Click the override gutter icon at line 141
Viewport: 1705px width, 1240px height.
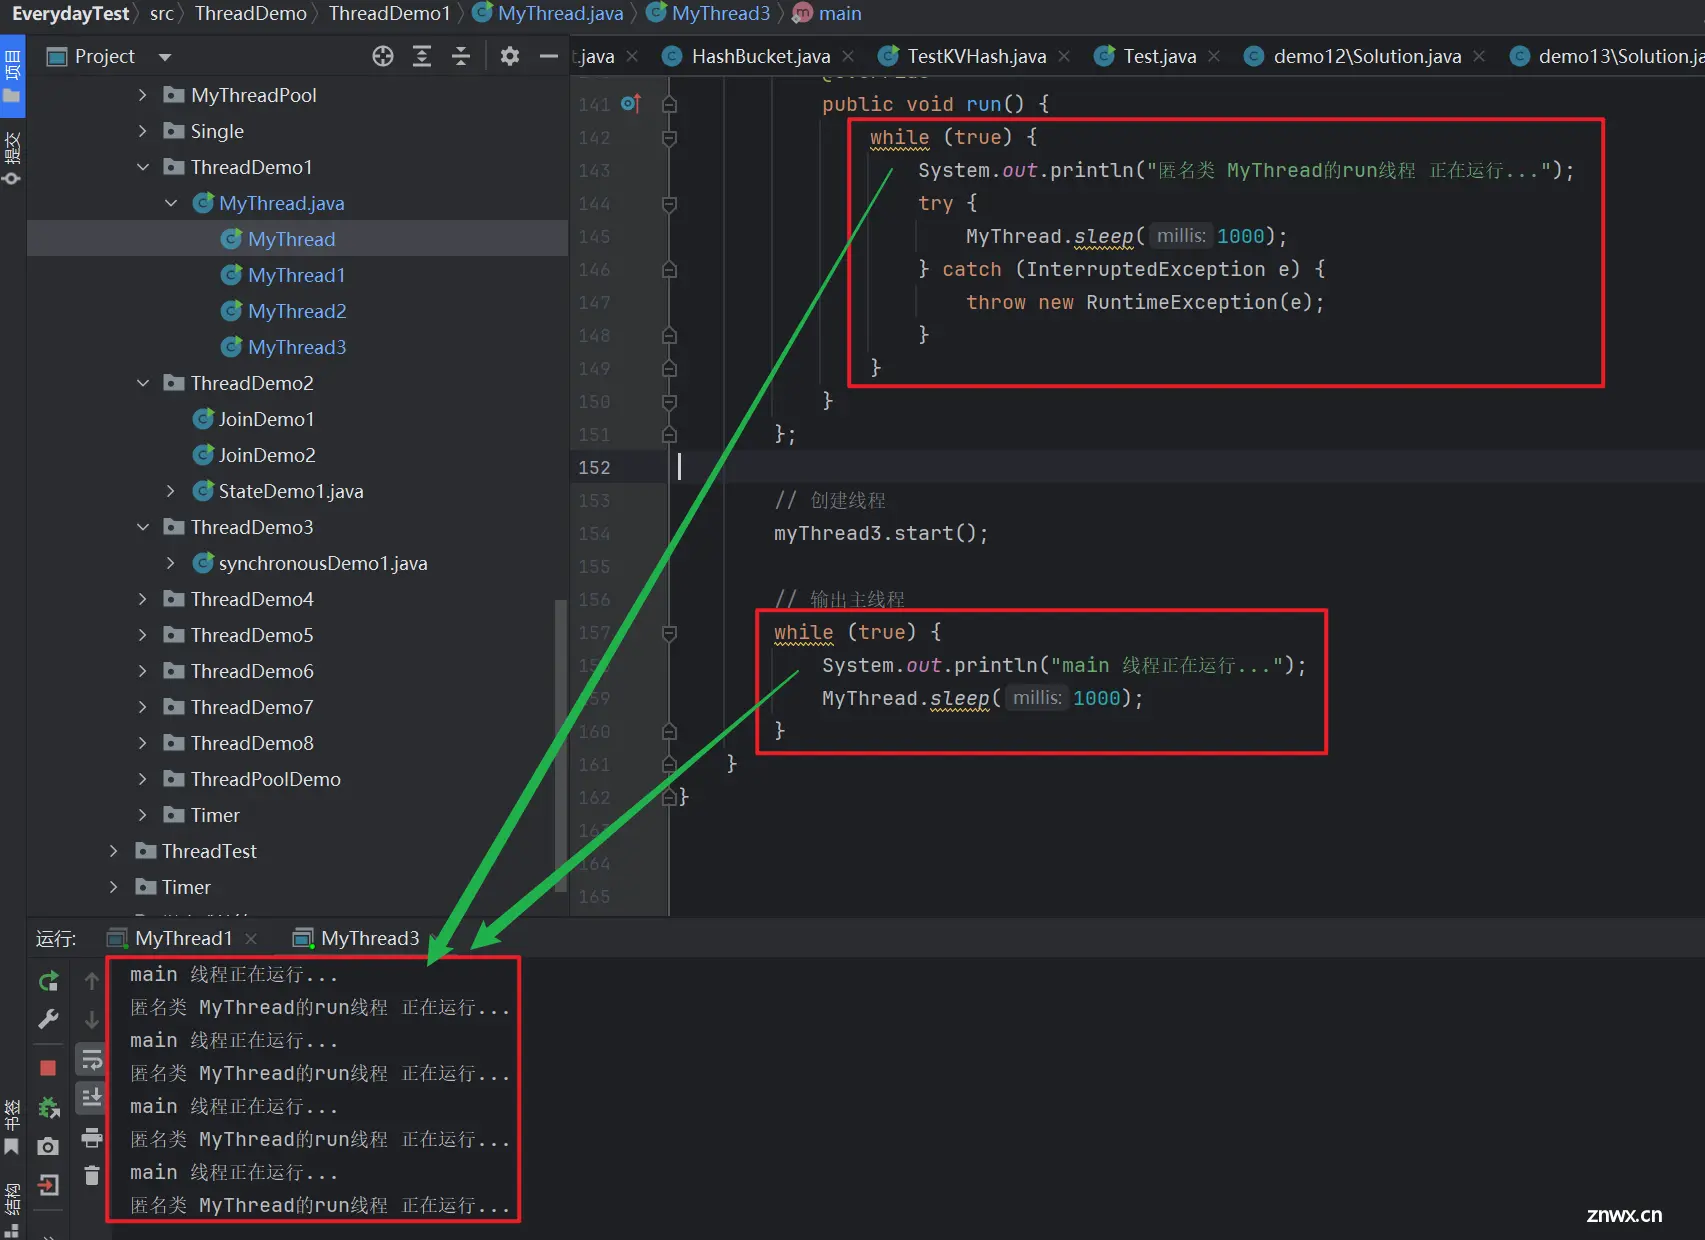631,103
